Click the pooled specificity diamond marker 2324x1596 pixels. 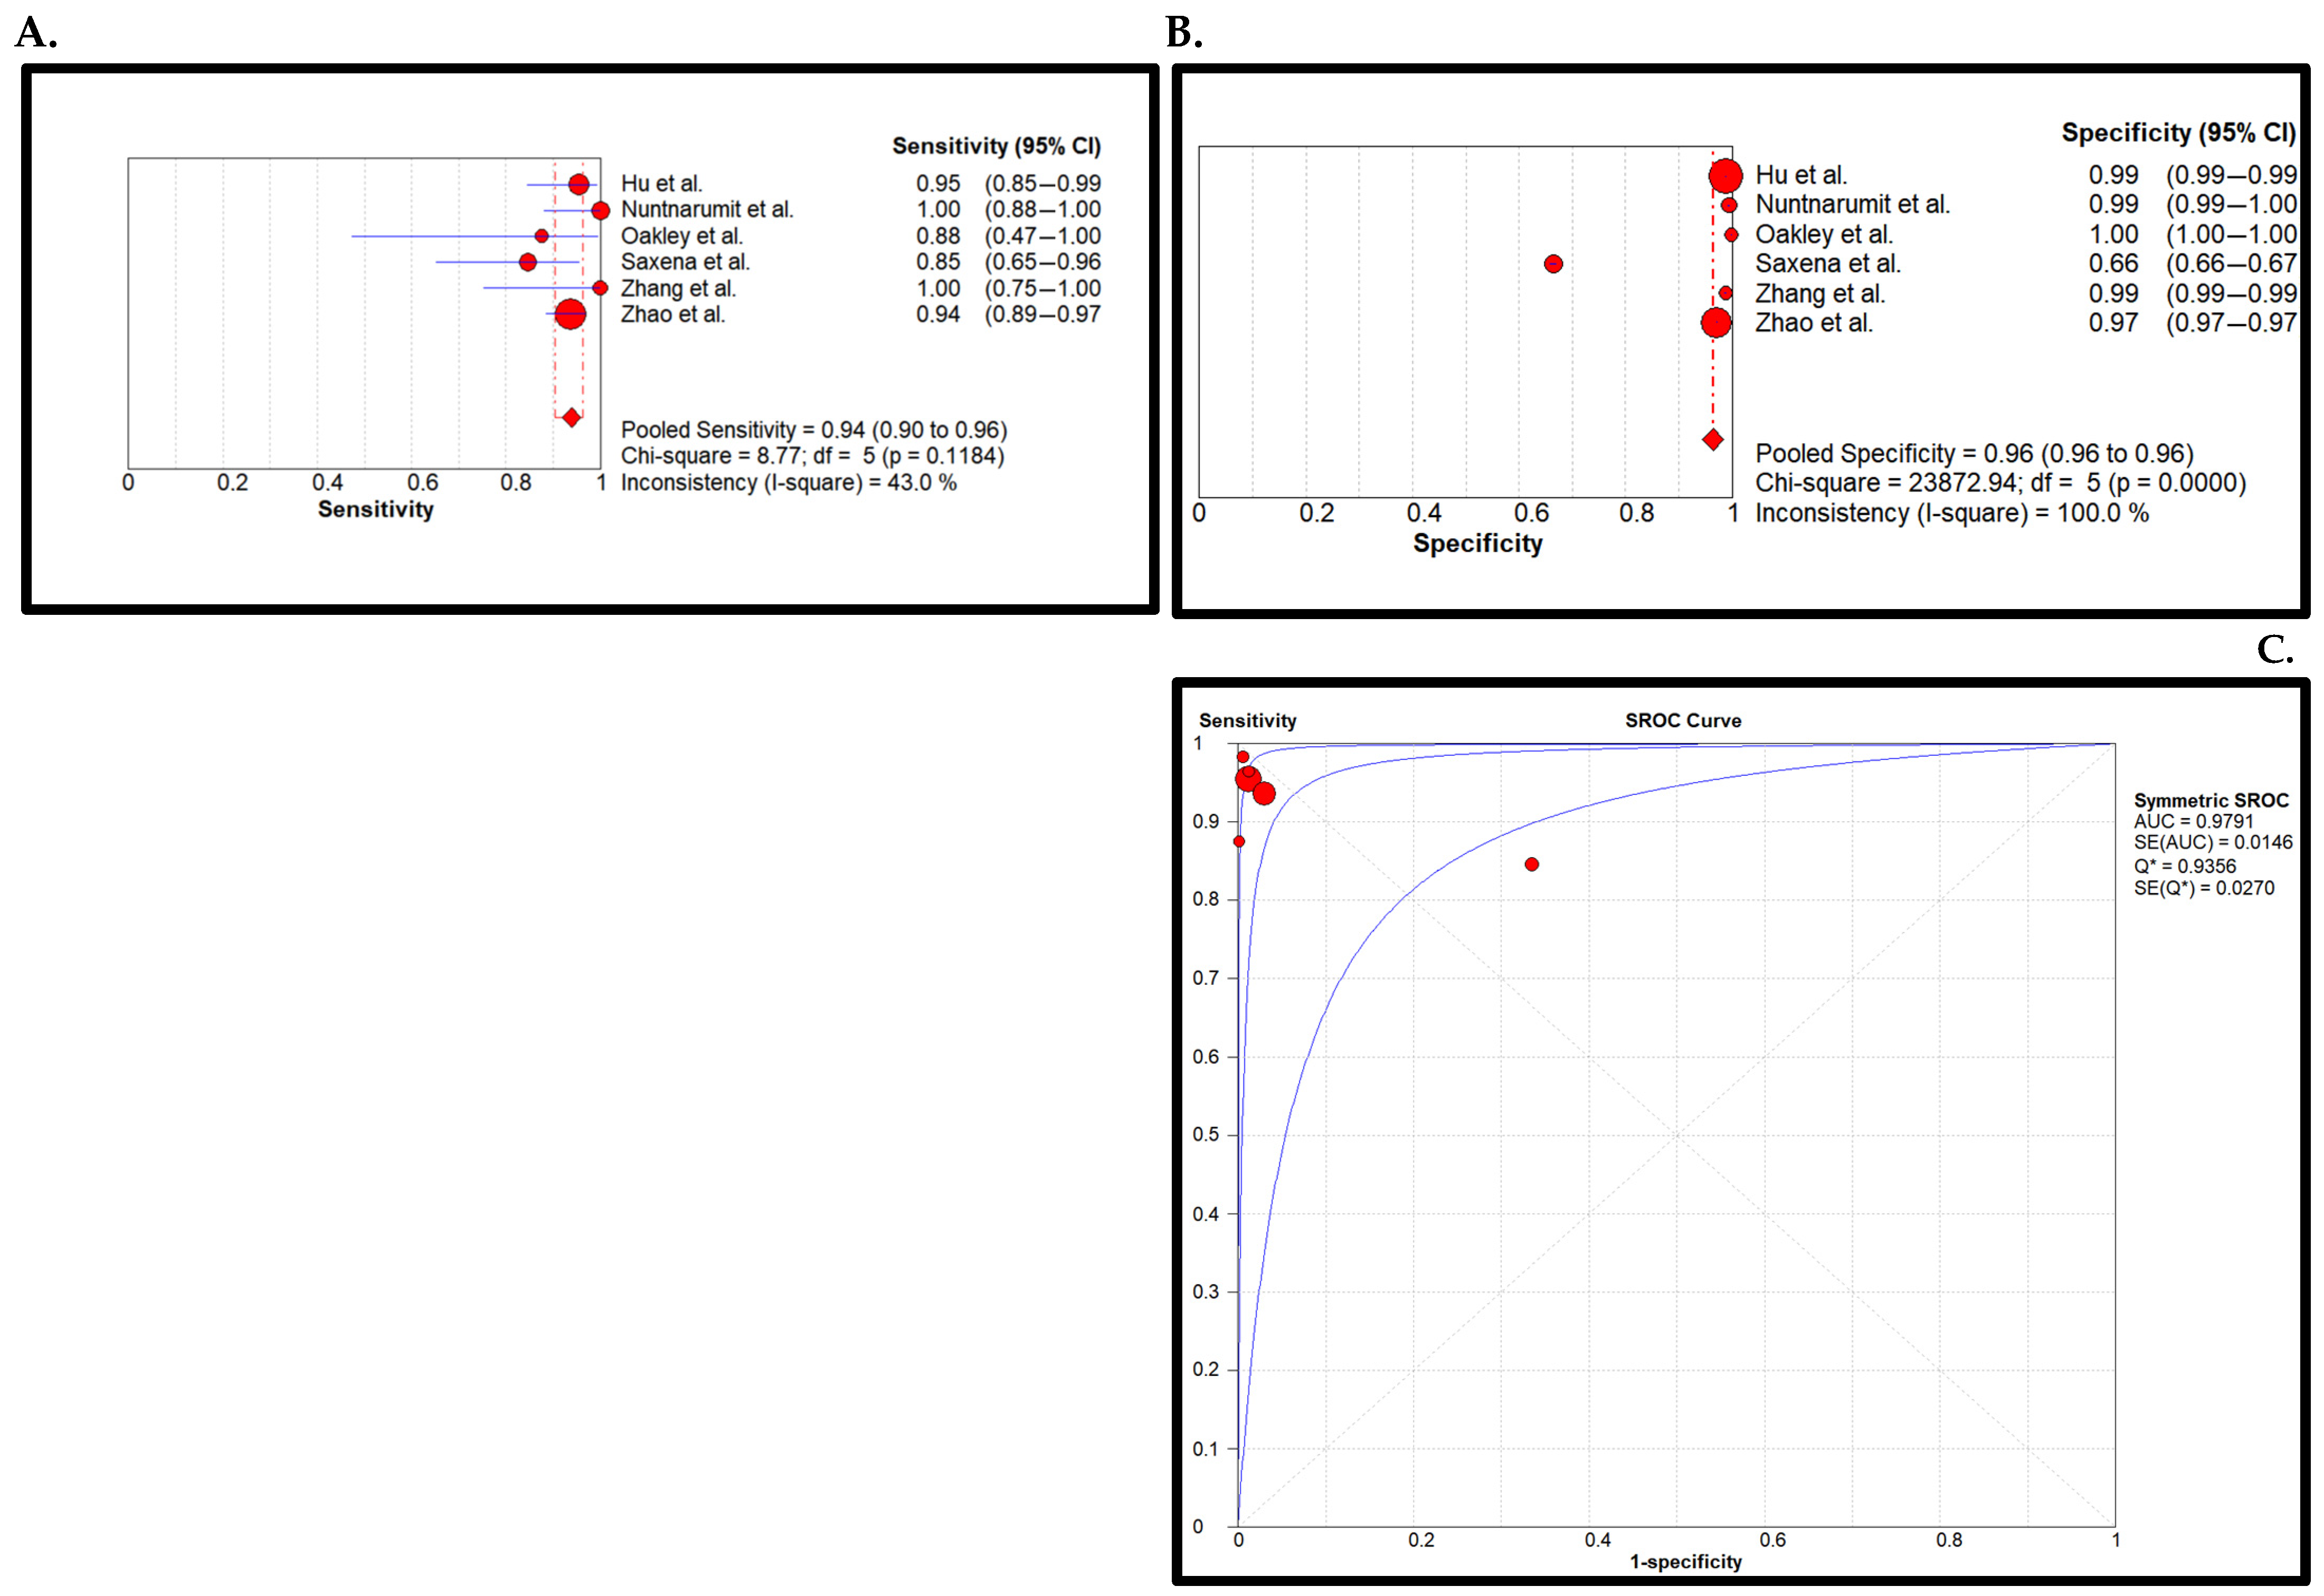1712,439
